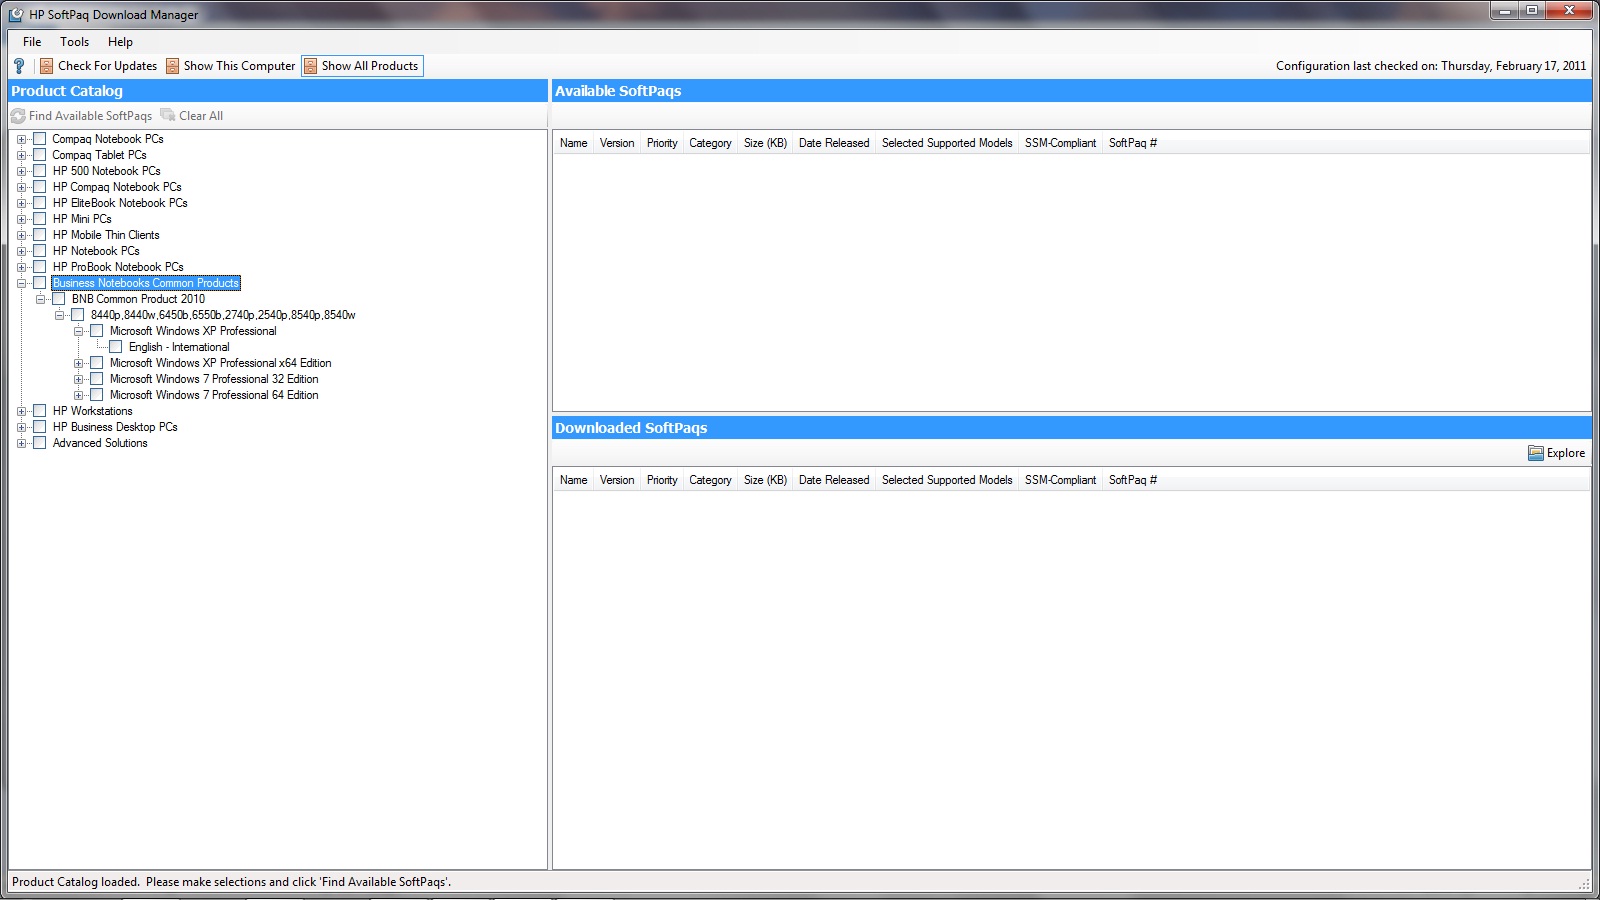Sort Available SoftPaqs by Priority column
This screenshot has width=1600, height=900.
(662, 143)
